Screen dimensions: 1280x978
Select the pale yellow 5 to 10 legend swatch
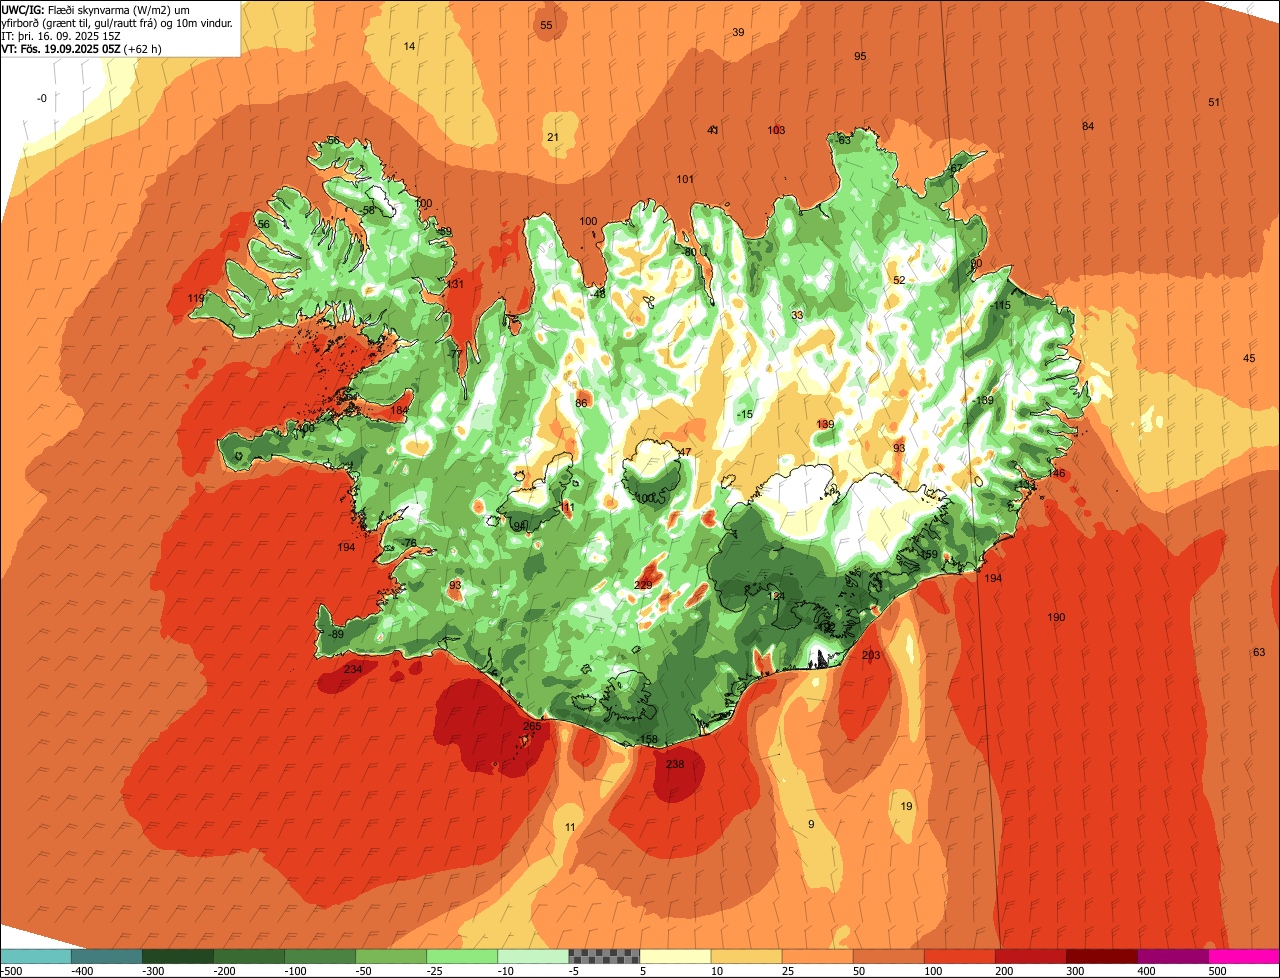pyautogui.click(x=675, y=956)
